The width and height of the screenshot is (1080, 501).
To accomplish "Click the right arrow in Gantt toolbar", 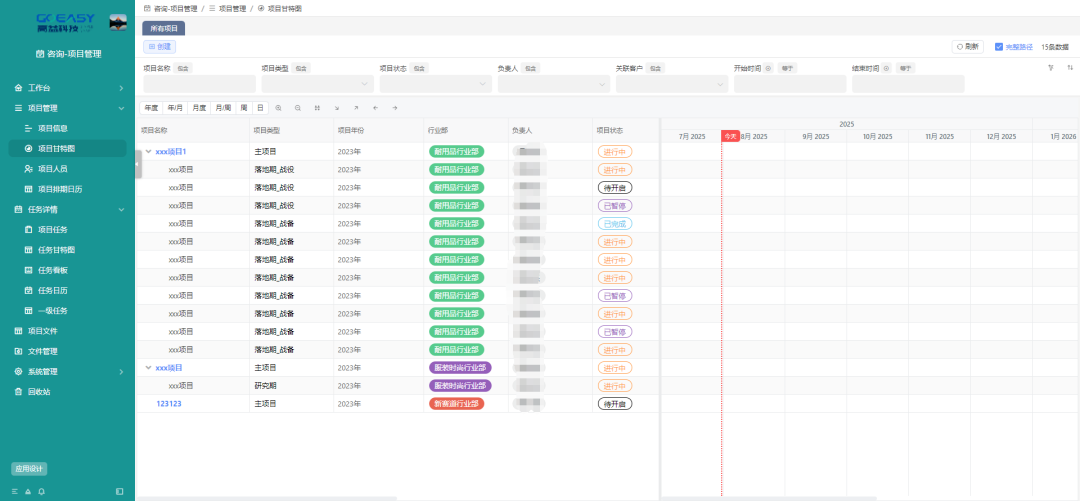I will tap(394, 107).
